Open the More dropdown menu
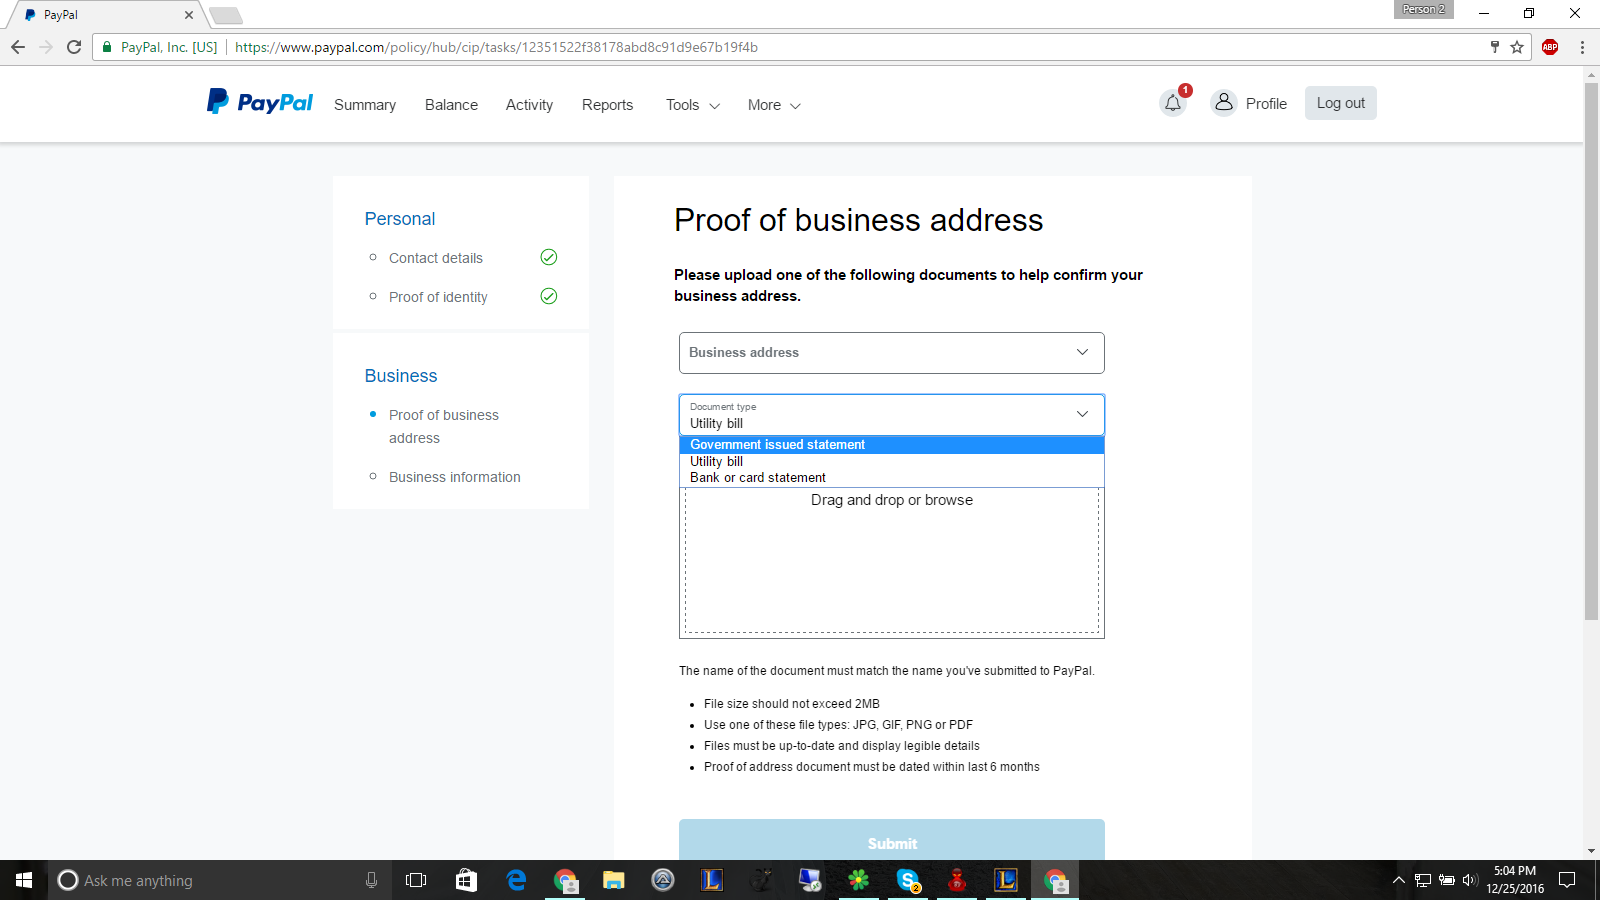 [774, 105]
